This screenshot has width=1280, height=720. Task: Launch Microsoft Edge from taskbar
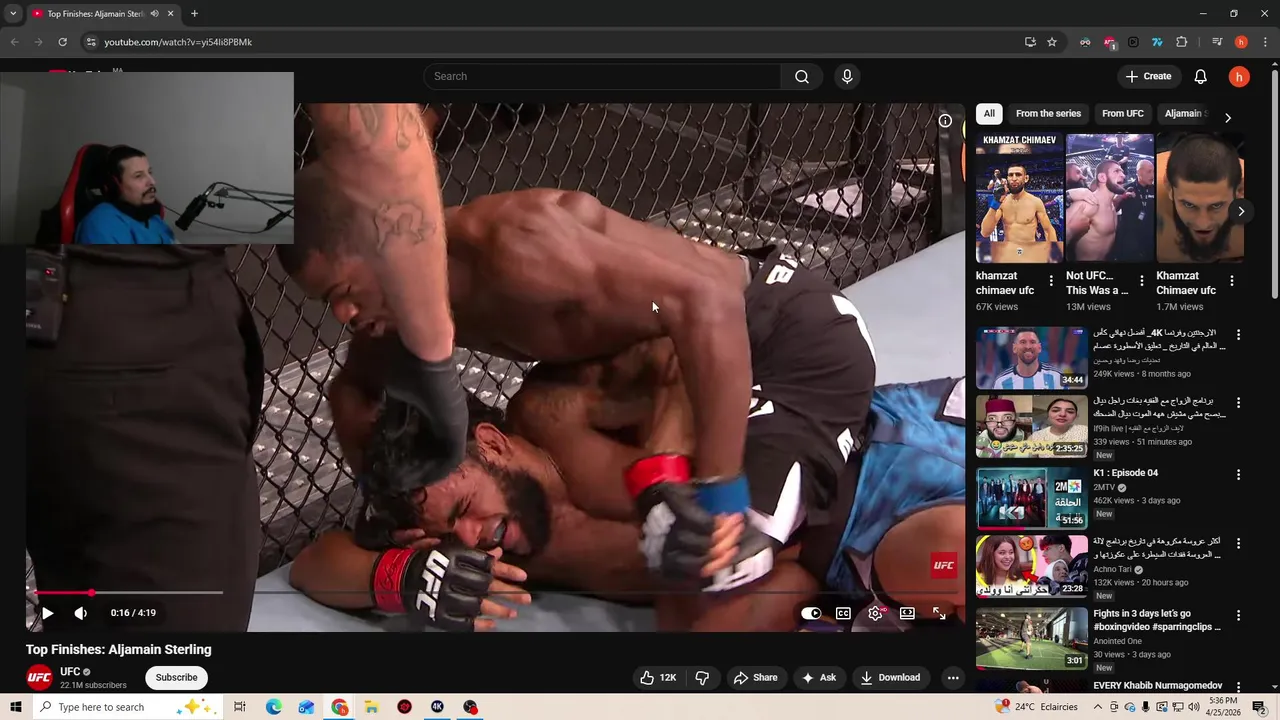point(273,707)
